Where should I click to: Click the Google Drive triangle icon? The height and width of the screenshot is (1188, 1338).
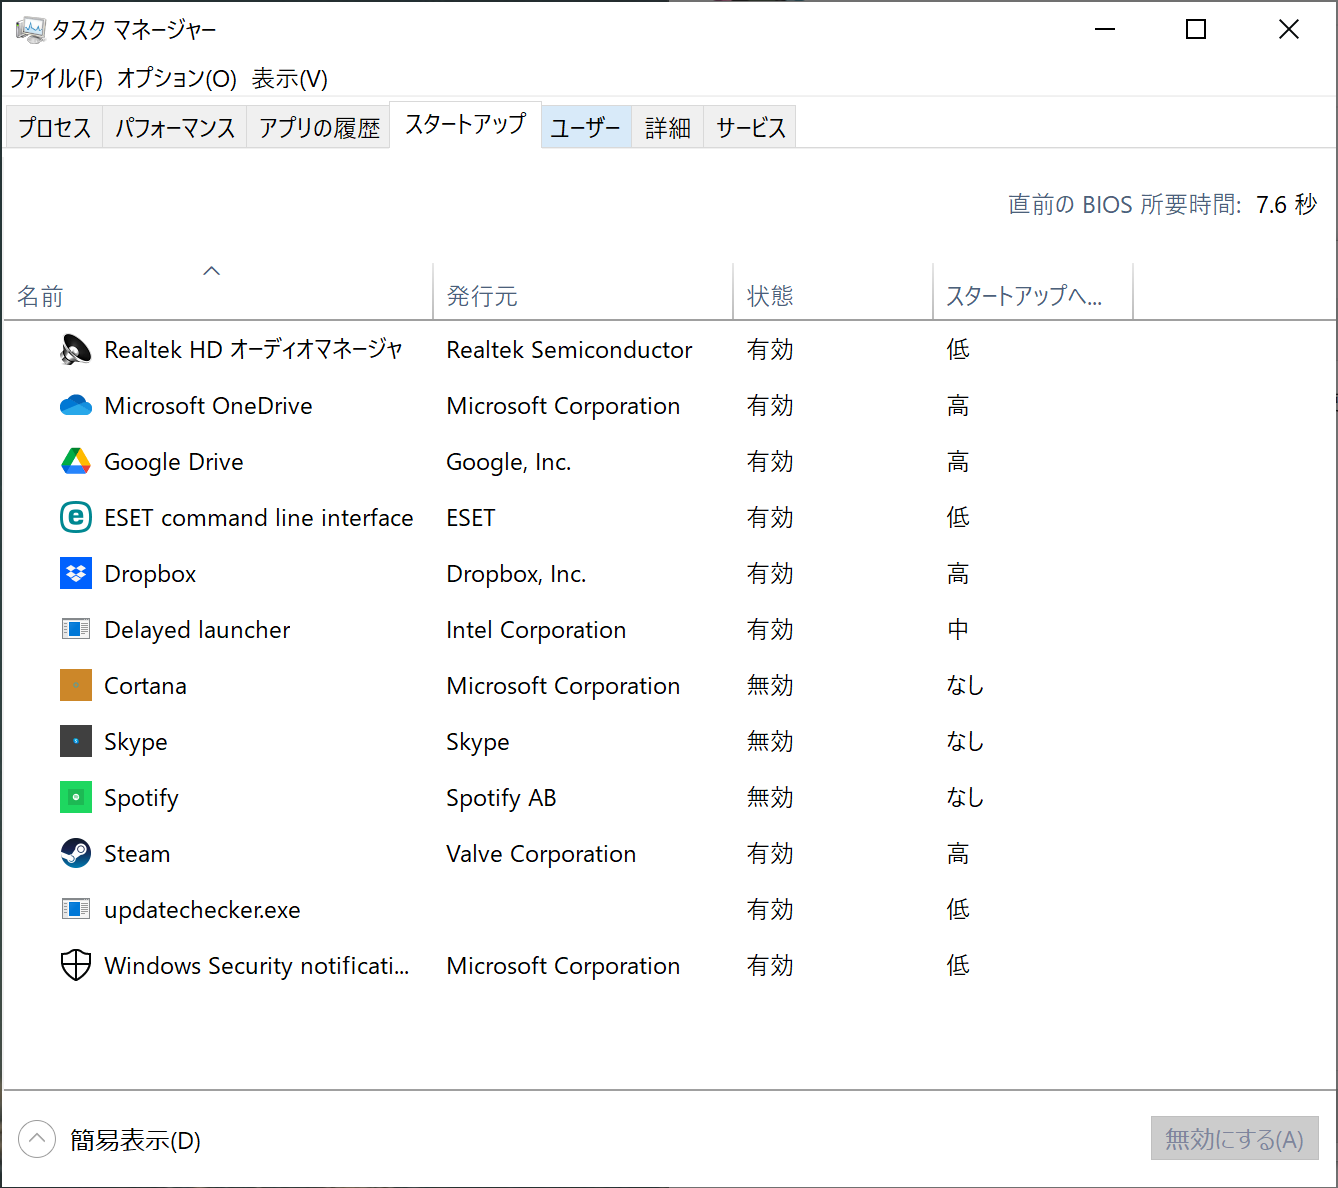click(x=76, y=461)
